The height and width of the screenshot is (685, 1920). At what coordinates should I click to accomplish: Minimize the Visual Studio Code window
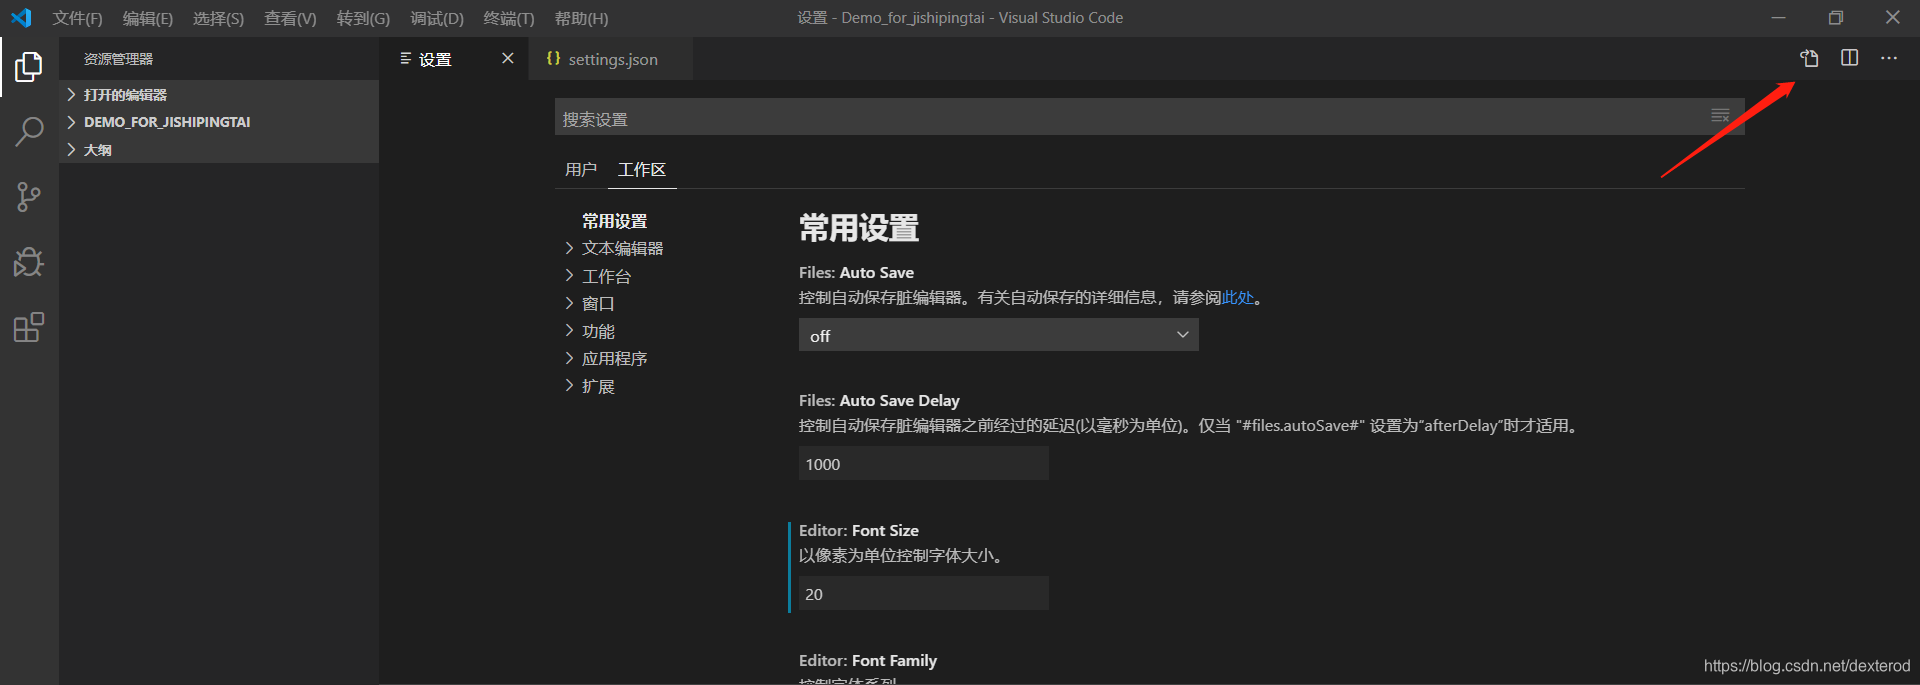pos(1778,18)
